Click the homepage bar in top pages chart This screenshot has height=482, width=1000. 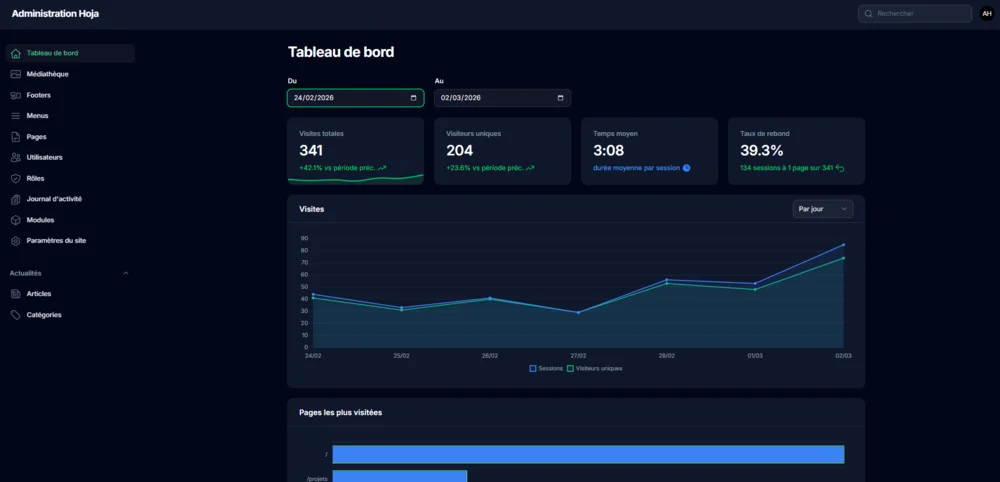pos(588,454)
